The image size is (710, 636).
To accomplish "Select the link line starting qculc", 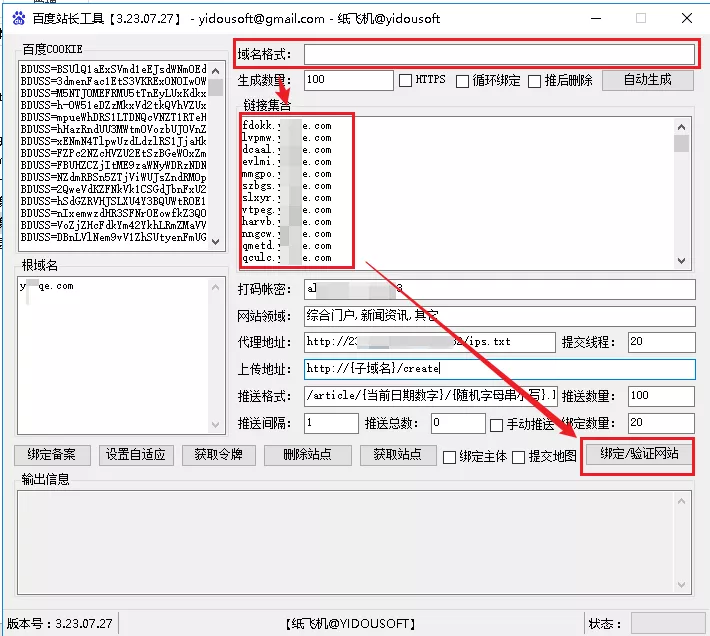I will tap(287, 258).
